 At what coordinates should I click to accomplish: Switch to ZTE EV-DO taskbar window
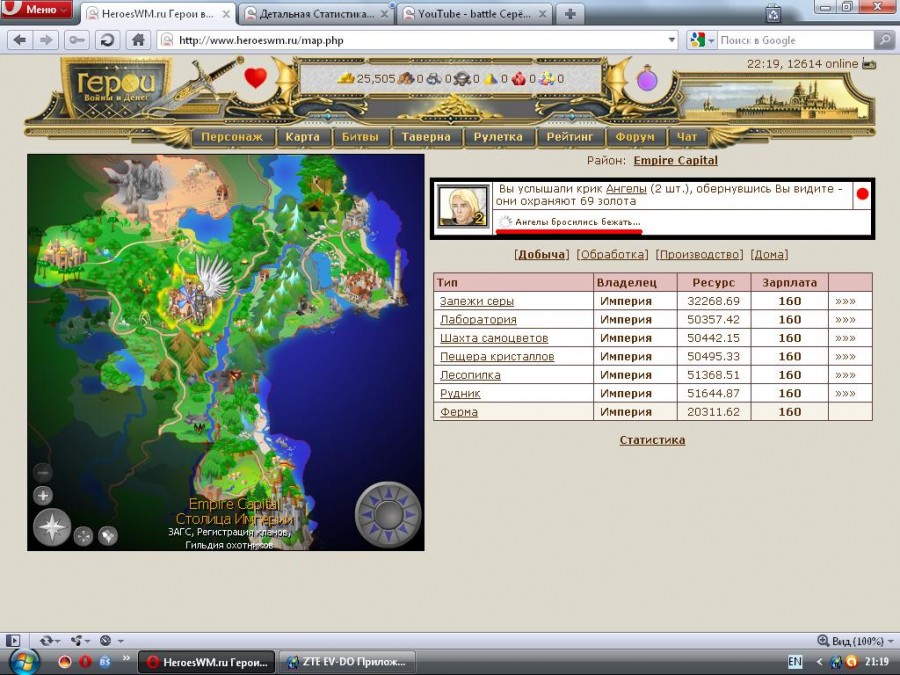coord(348,662)
